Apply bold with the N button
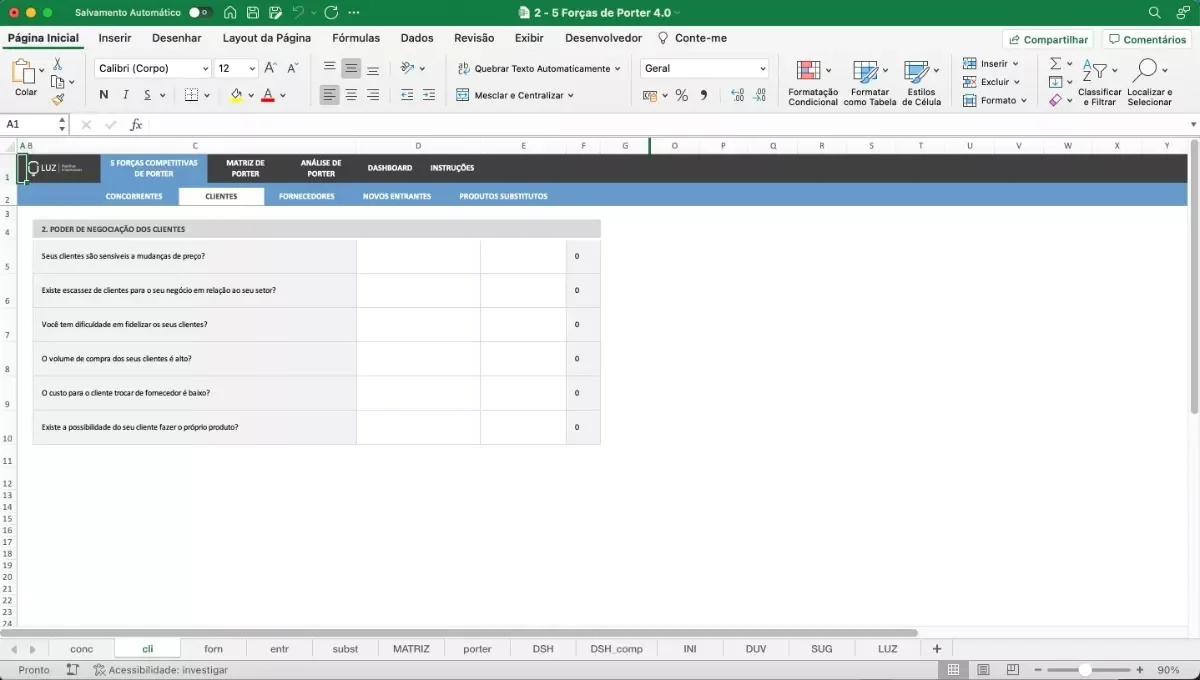1200x680 pixels. pyautogui.click(x=104, y=95)
